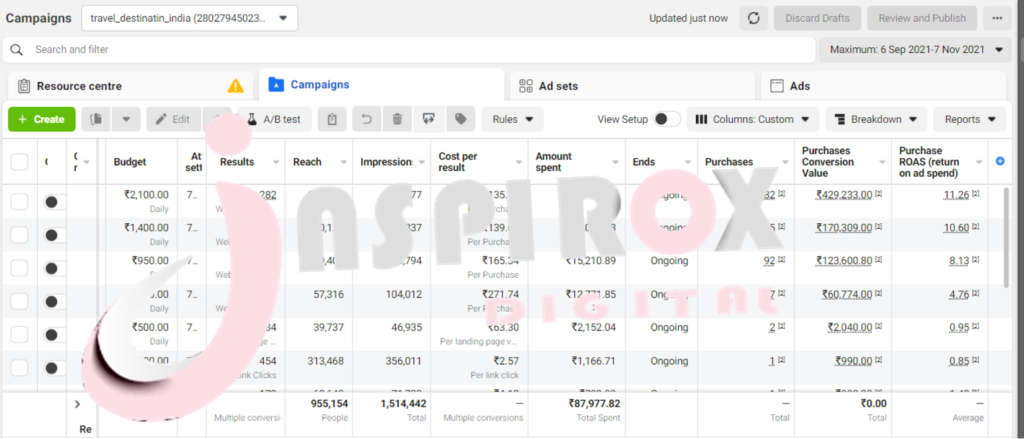Click the undo arrow icon

(367, 119)
